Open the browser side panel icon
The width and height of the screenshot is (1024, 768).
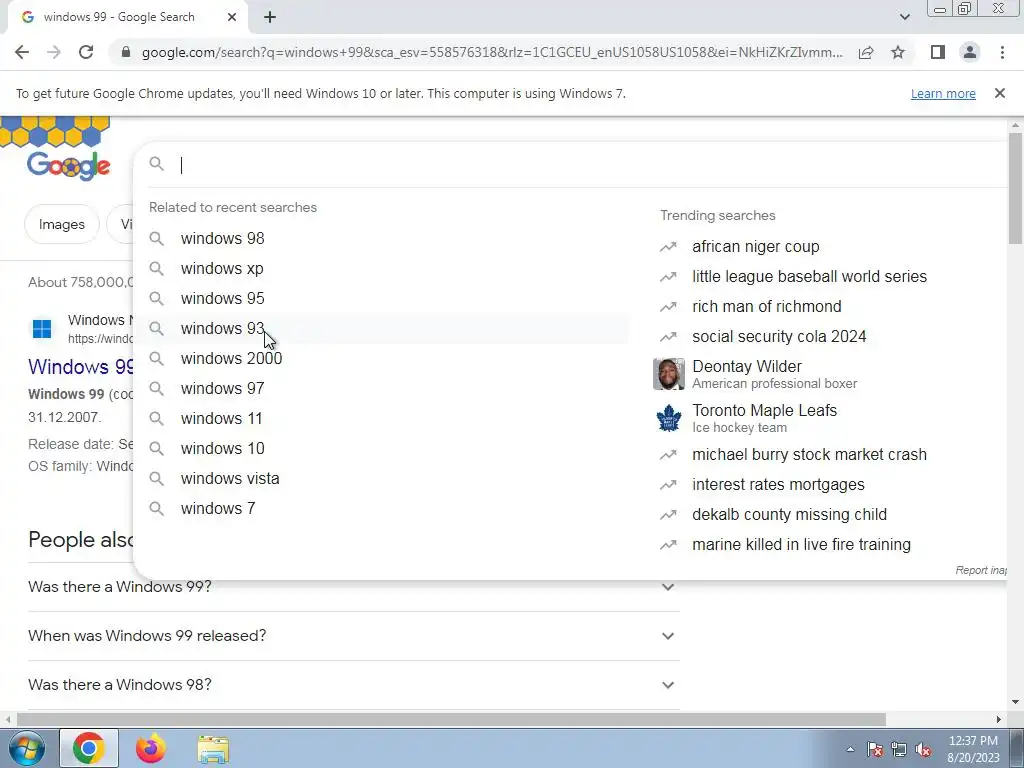(x=938, y=52)
